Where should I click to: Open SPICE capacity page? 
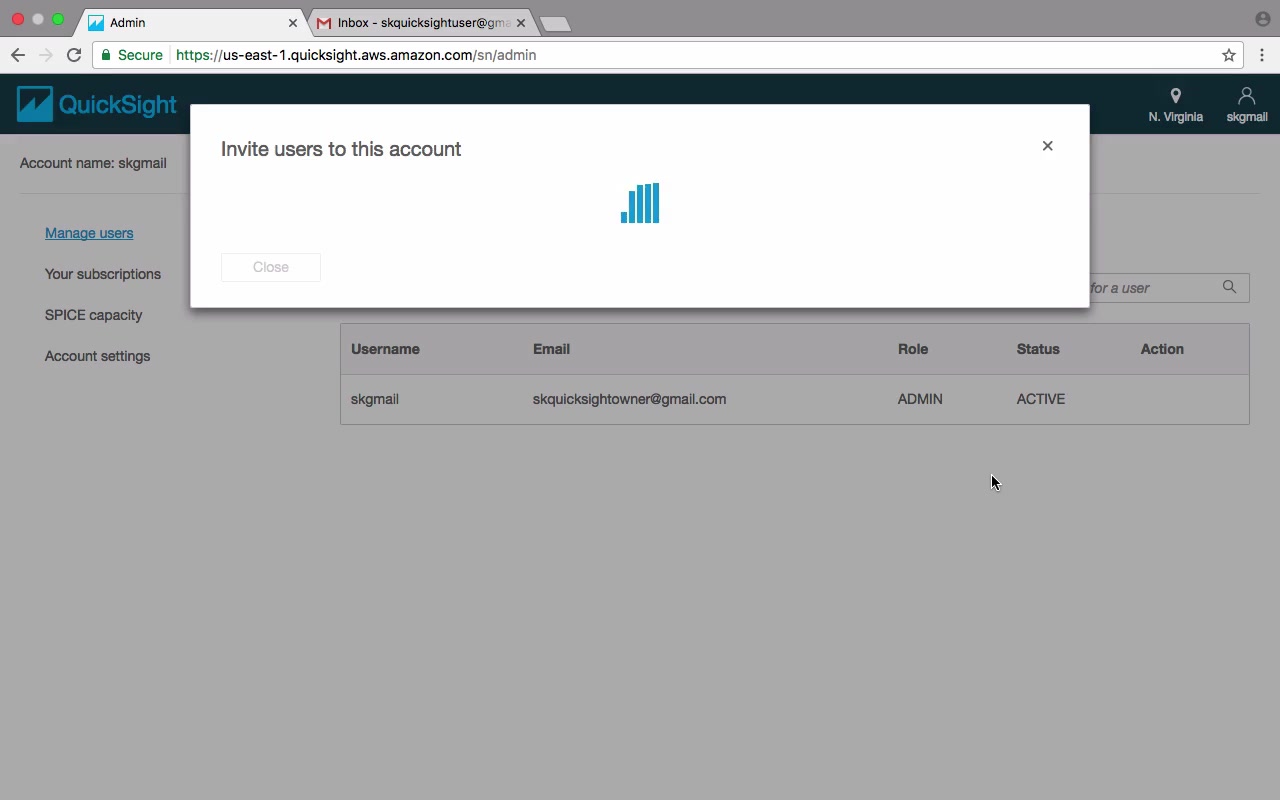click(x=94, y=315)
